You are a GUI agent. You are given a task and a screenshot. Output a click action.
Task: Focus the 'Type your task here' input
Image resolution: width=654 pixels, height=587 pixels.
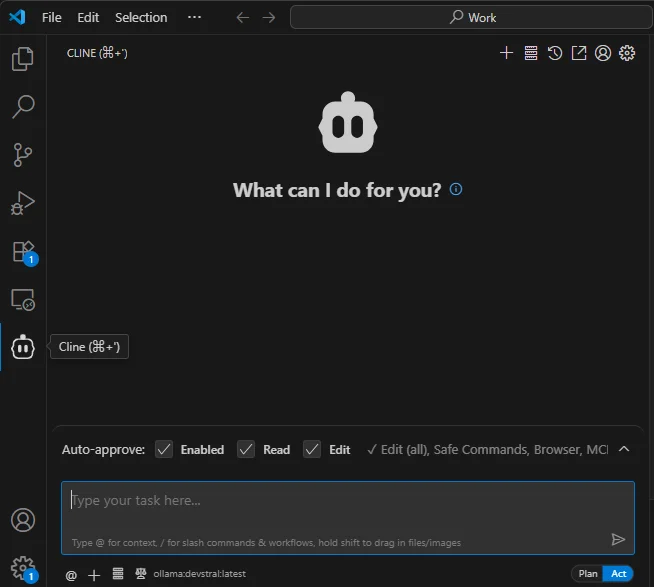(x=348, y=518)
